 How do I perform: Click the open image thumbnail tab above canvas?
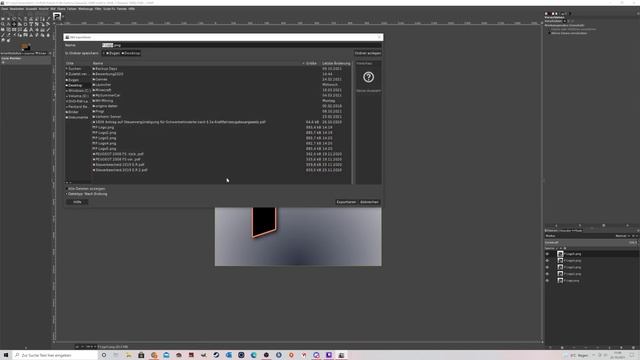coord(57,17)
